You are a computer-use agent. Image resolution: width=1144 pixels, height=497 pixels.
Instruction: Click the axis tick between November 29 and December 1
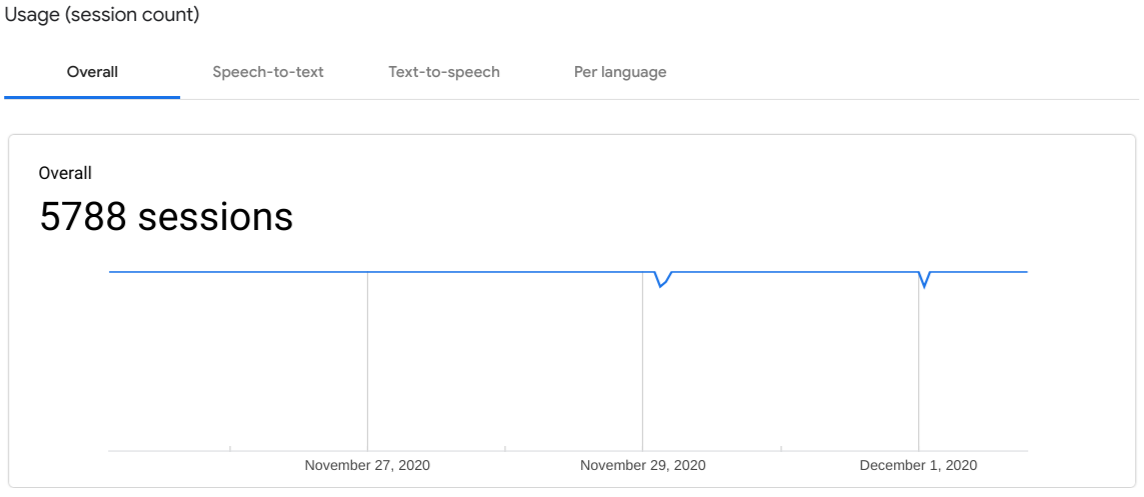click(781, 448)
